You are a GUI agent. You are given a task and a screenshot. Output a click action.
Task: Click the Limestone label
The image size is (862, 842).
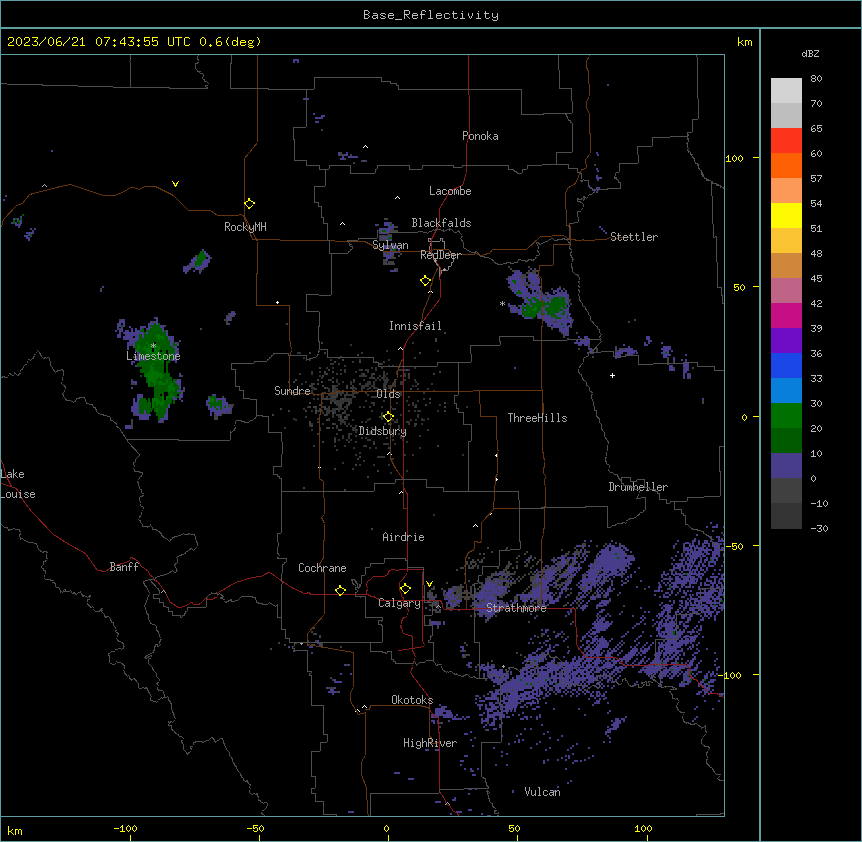point(153,356)
